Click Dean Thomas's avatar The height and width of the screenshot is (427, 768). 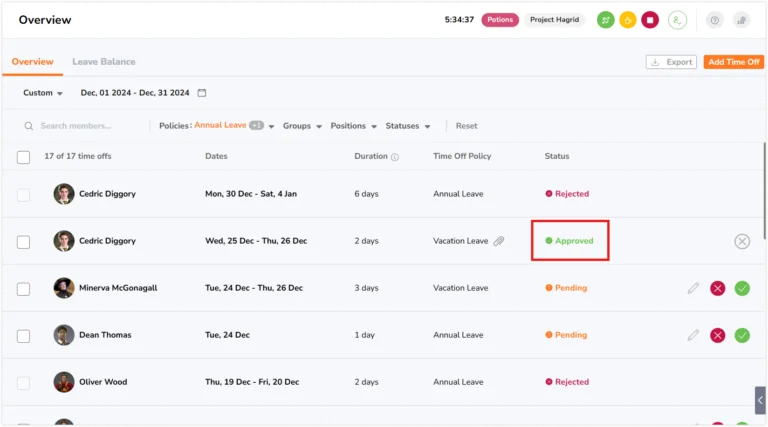point(64,335)
